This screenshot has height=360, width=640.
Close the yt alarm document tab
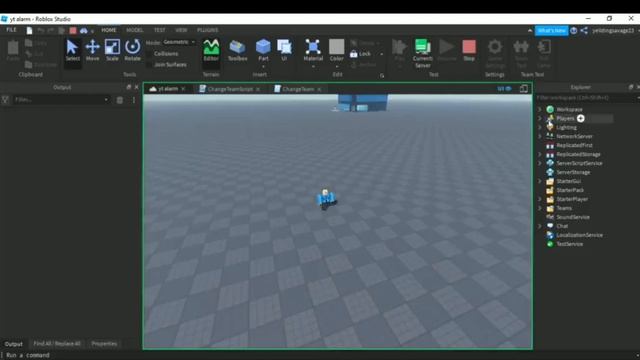click(183, 89)
